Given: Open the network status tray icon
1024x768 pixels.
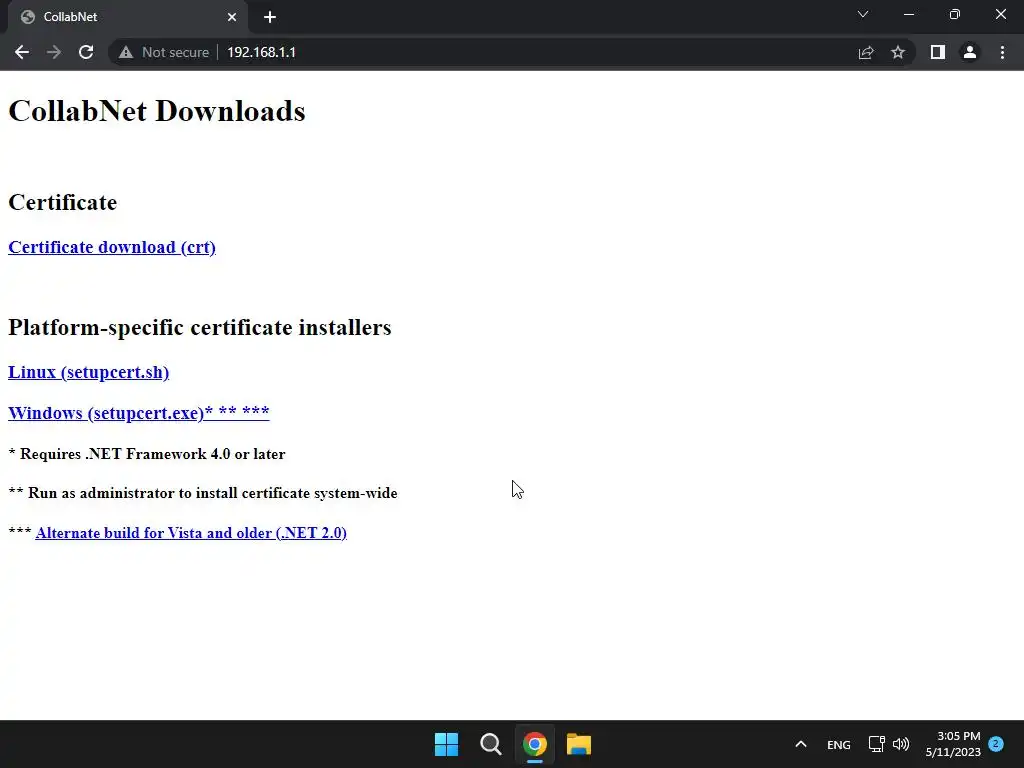Looking at the screenshot, I should coord(876,744).
